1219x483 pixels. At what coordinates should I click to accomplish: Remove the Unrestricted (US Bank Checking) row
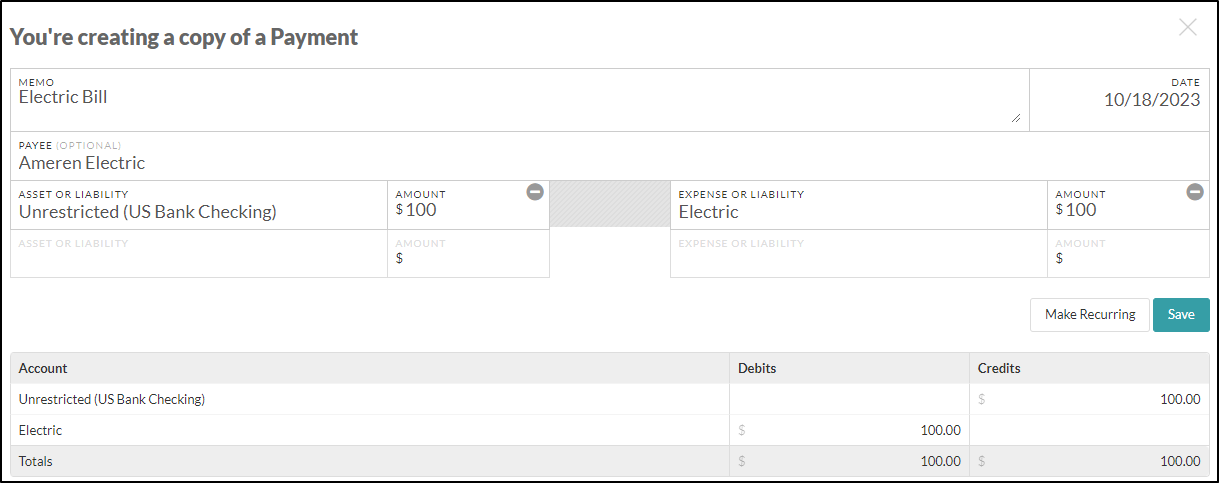click(x=535, y=192)
